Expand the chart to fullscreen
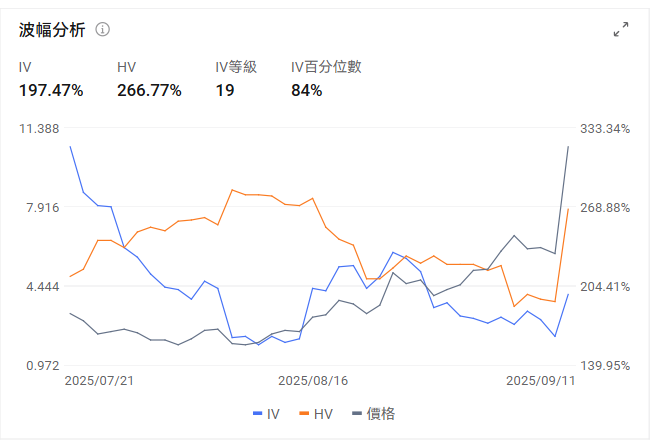Screen dimensions: 665x444 tap(621, 29)
